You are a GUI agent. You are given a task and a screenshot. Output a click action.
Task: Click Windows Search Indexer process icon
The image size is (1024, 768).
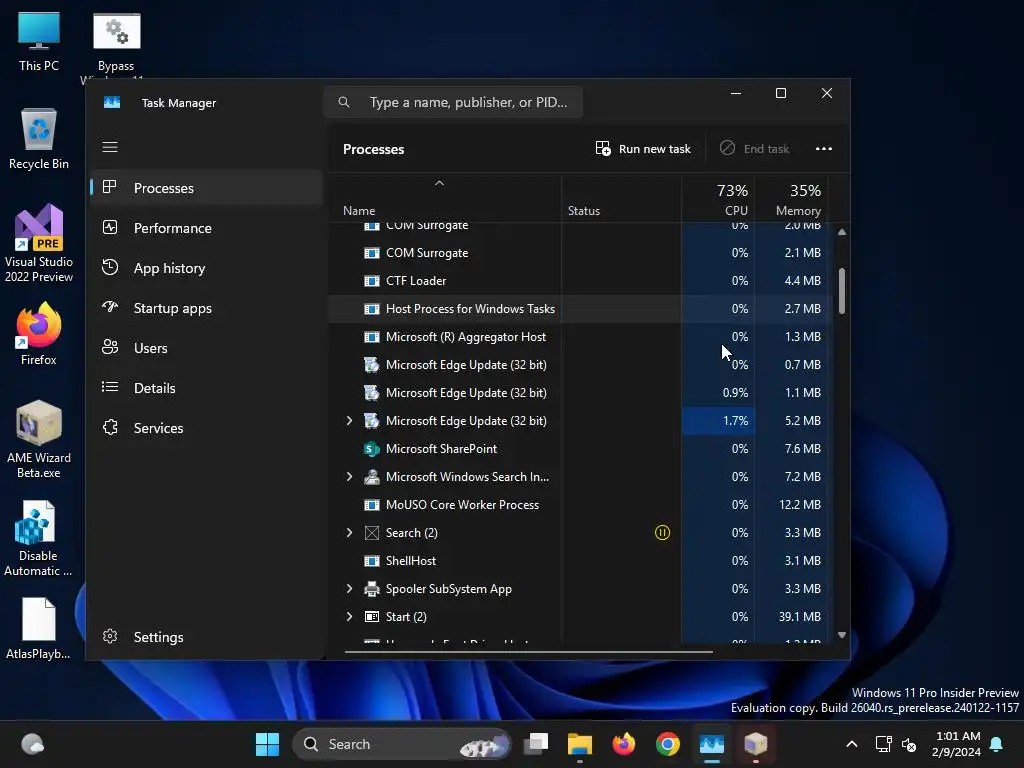(x=372, y=477)
